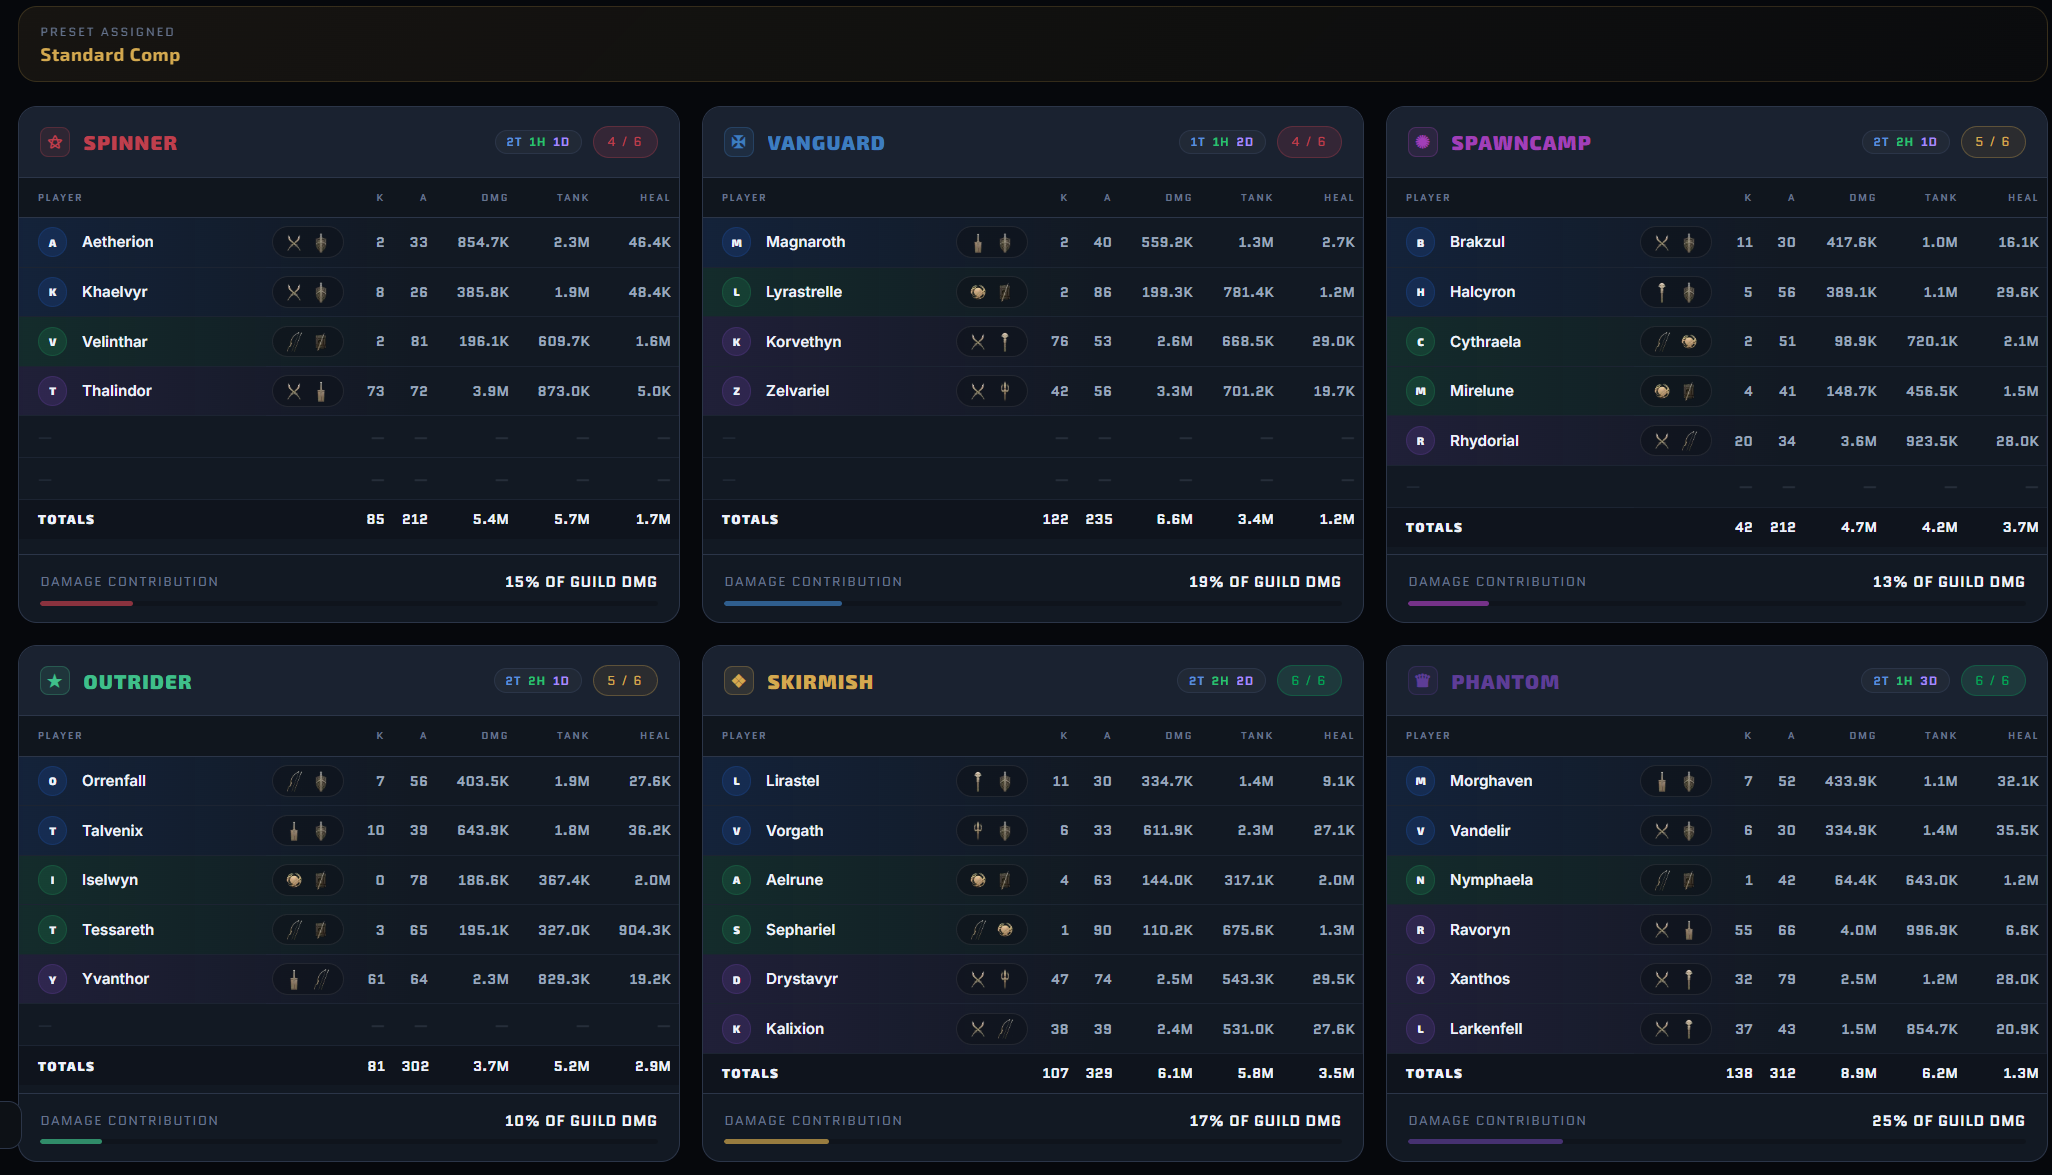Click Phantom's damage contribution bar
The image size is (2052, 1175).
pos(1717,1141)
